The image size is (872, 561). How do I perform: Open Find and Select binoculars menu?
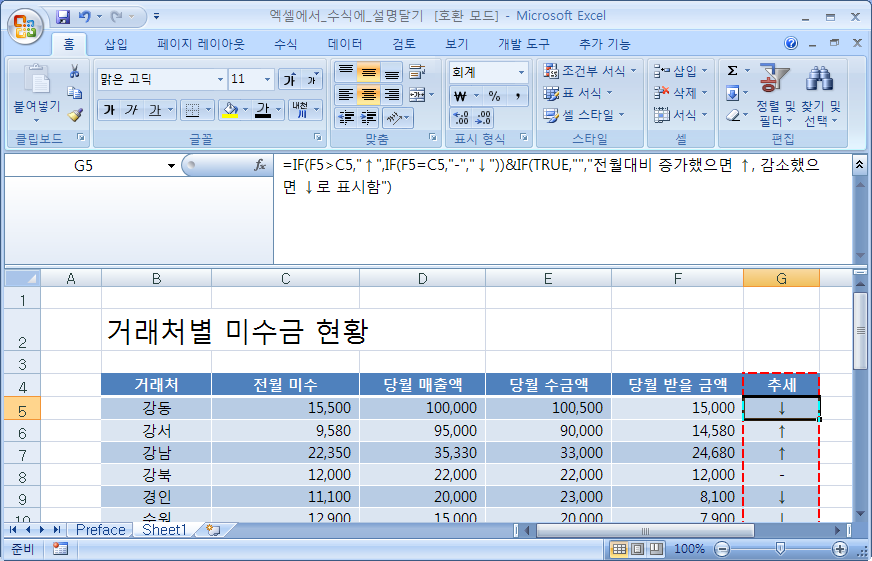820,95
